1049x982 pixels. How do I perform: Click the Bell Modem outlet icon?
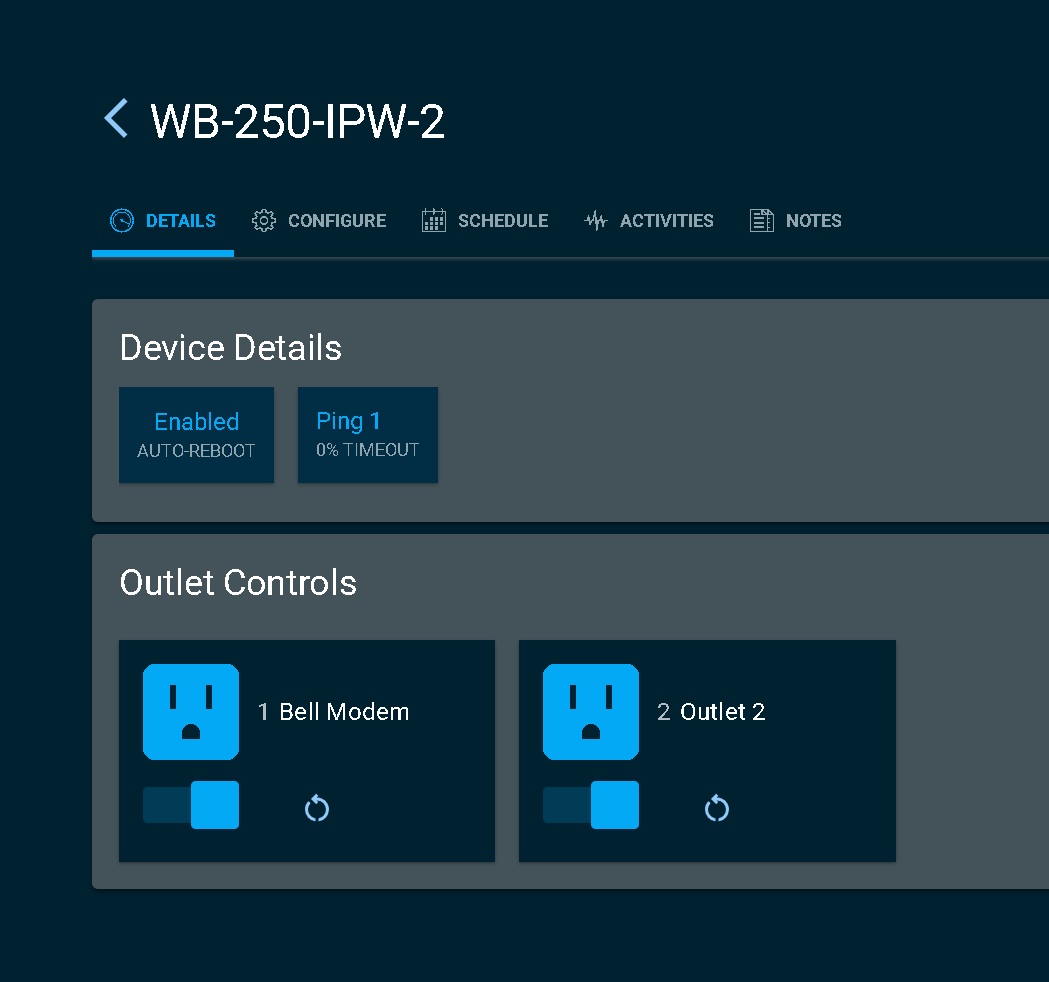point(191,712)
